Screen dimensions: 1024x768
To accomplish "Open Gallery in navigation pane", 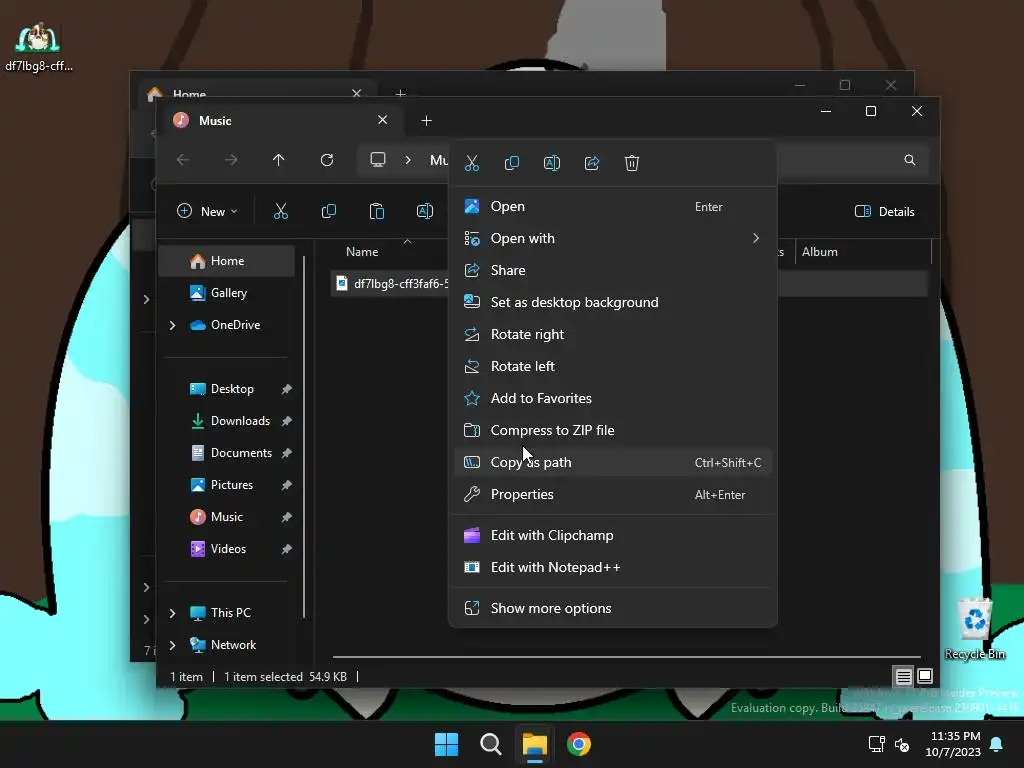I will tap(226, 293).
